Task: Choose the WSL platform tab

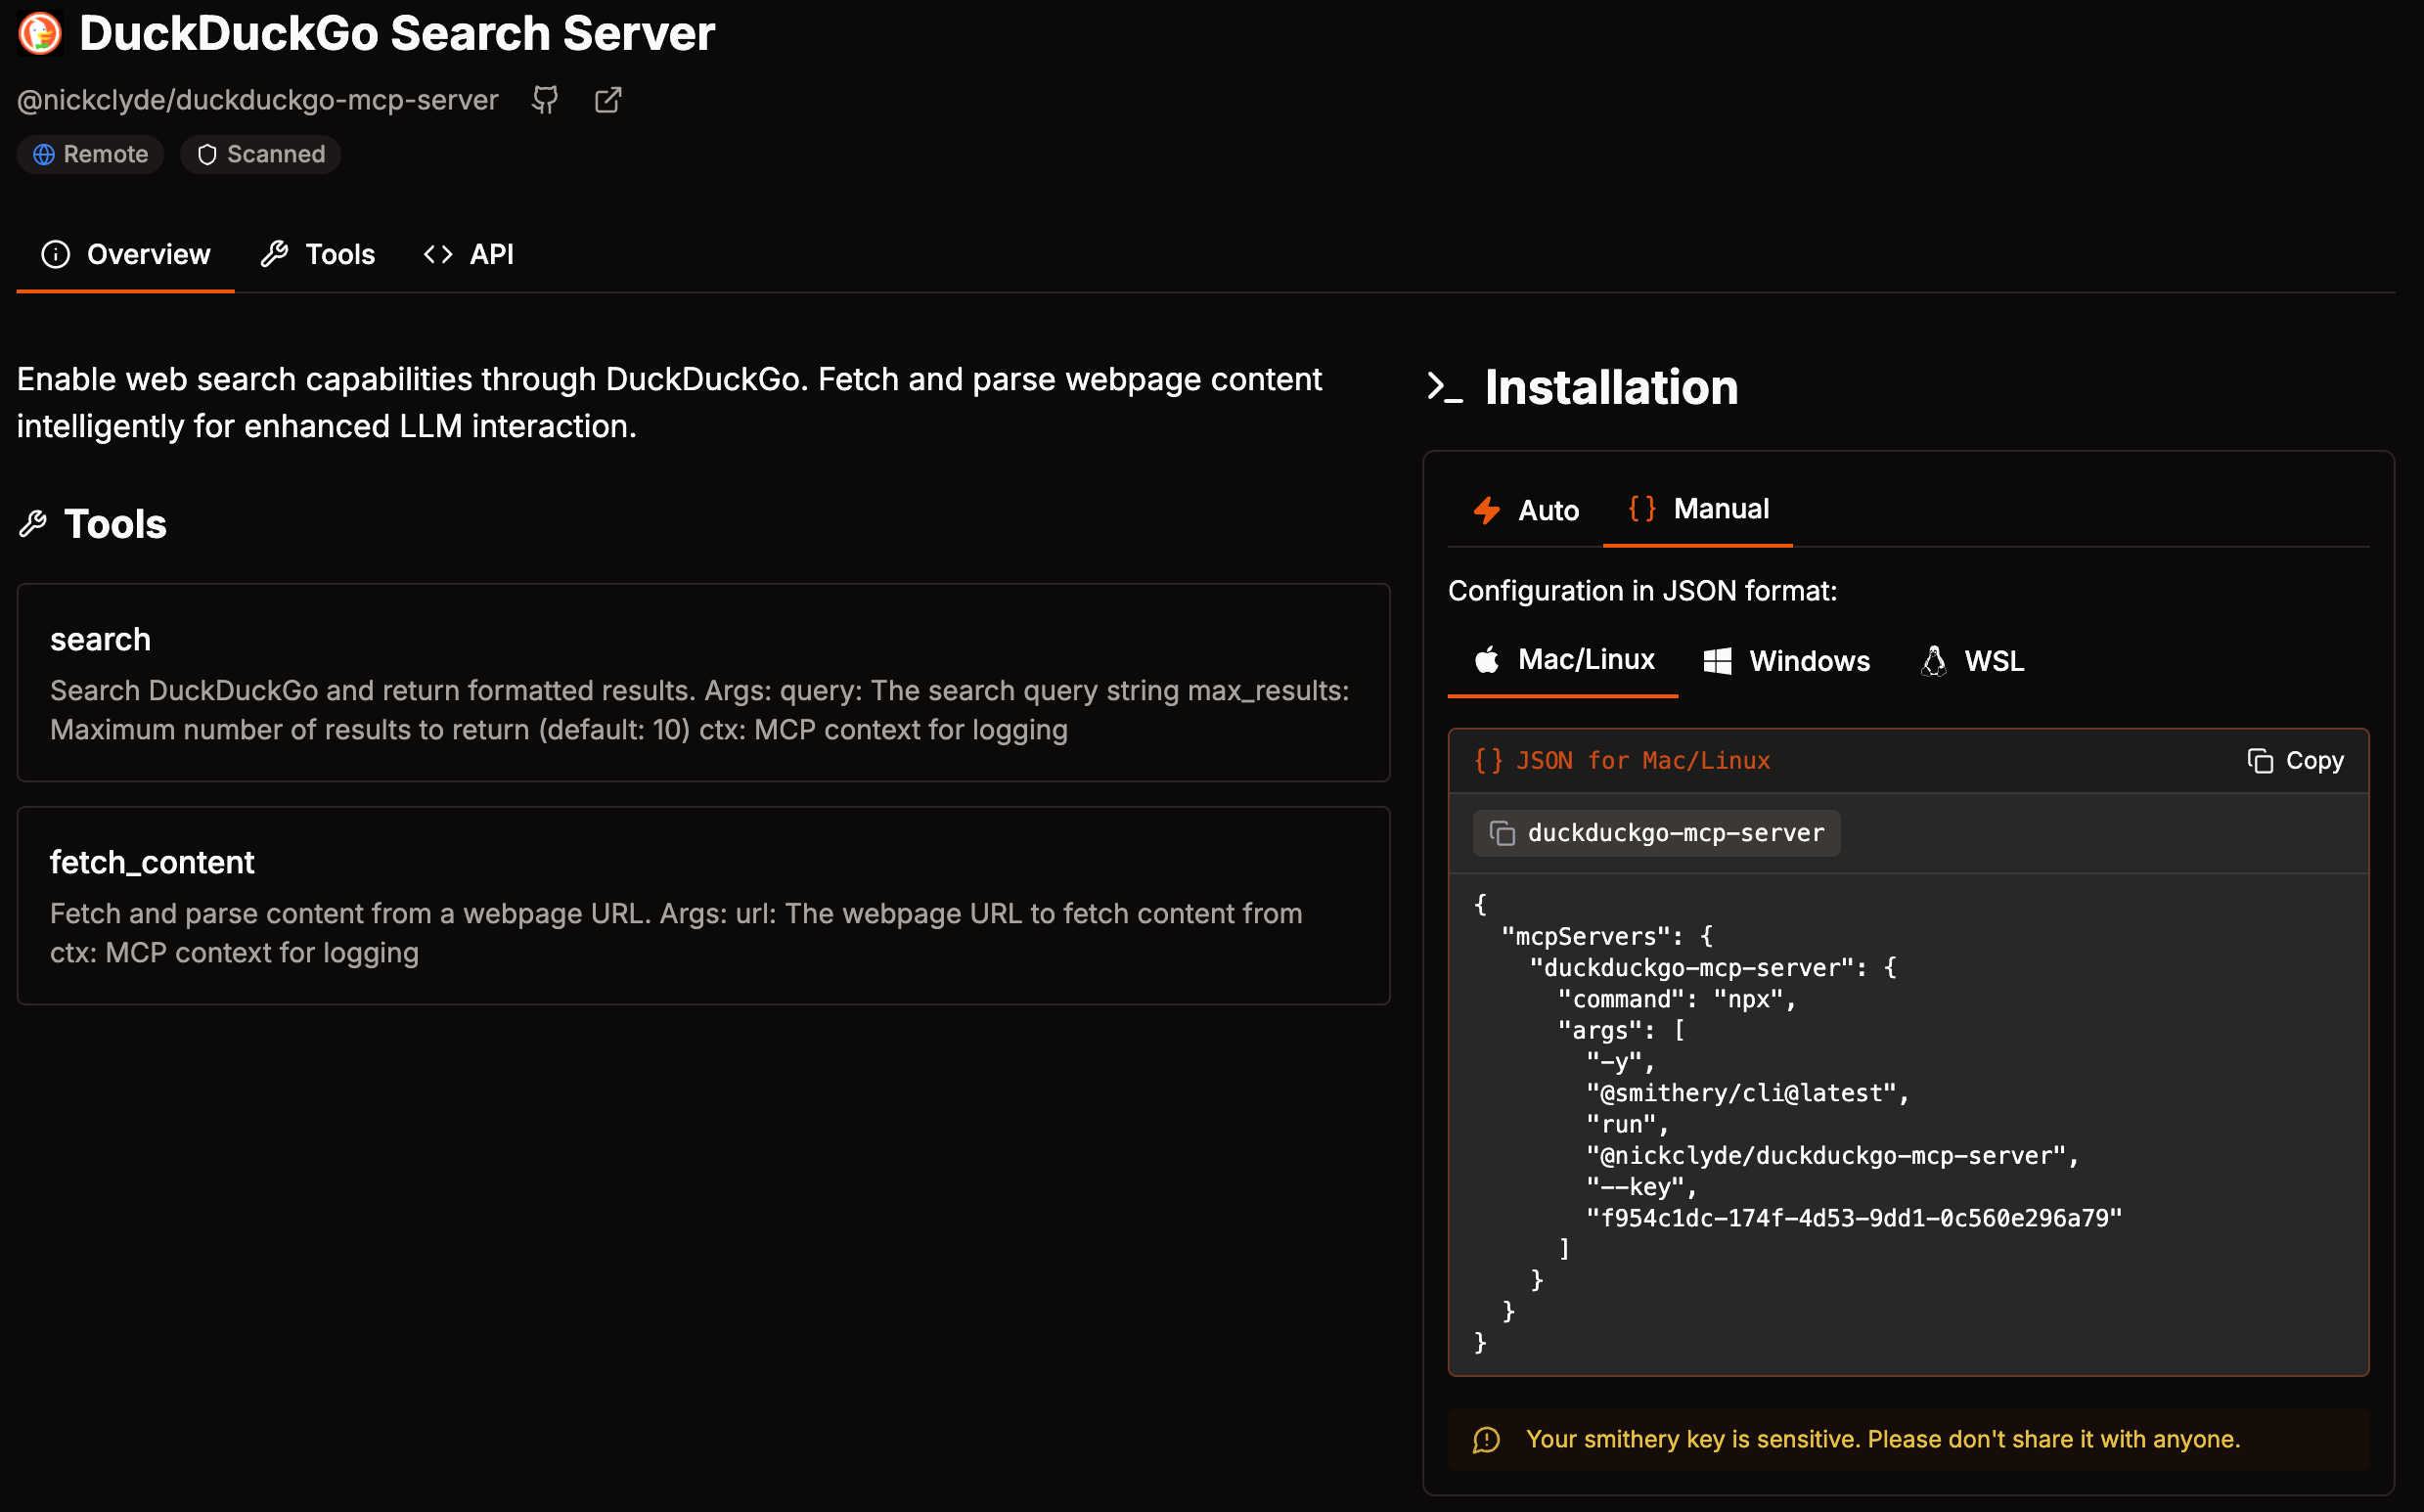Action: click(1972, 661)
